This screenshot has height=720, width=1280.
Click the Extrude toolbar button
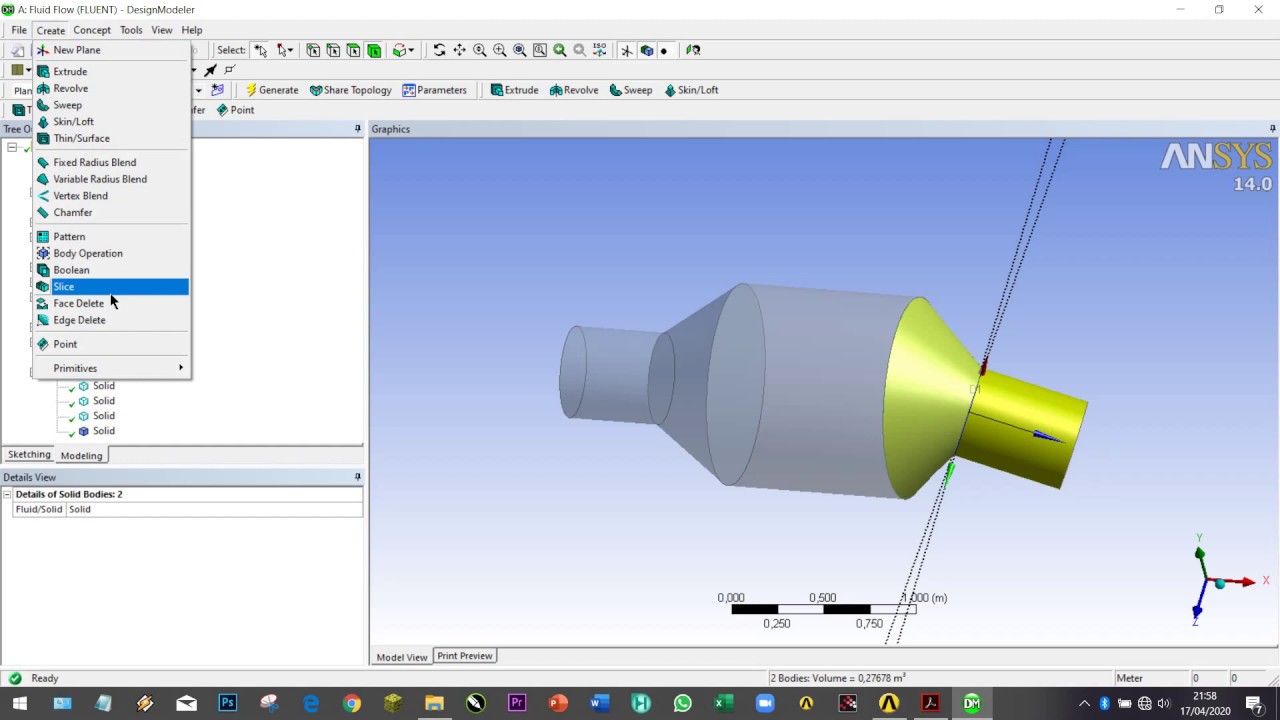click(x=515, y=90)
